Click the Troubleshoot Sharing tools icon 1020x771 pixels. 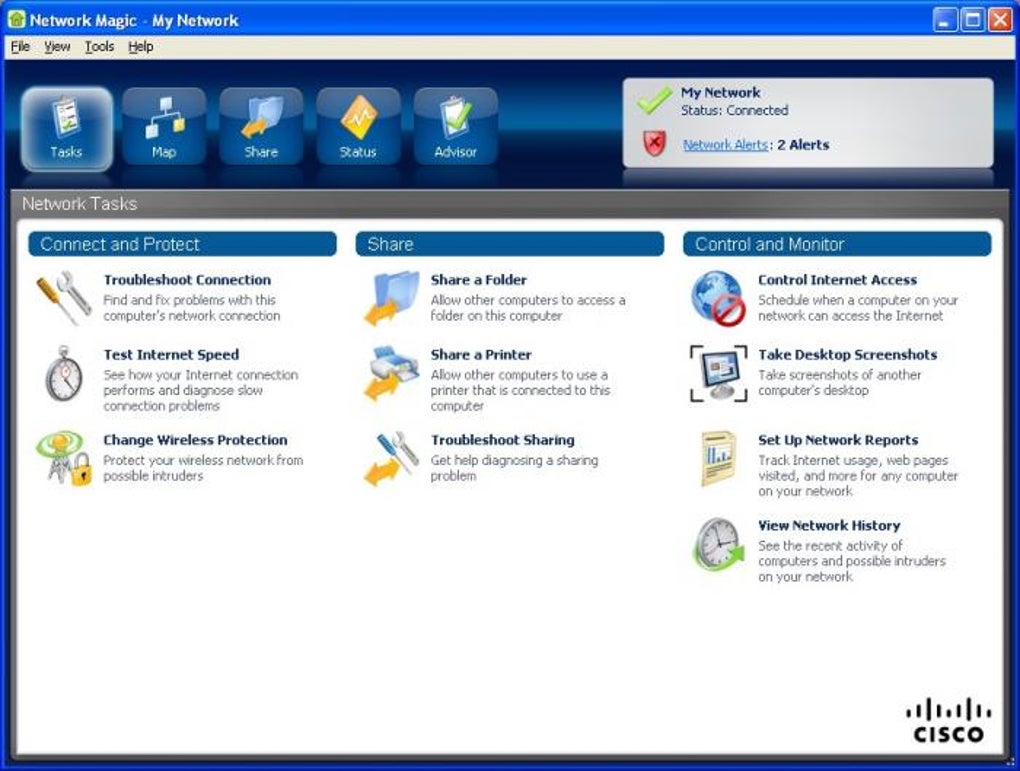[392, 459]
